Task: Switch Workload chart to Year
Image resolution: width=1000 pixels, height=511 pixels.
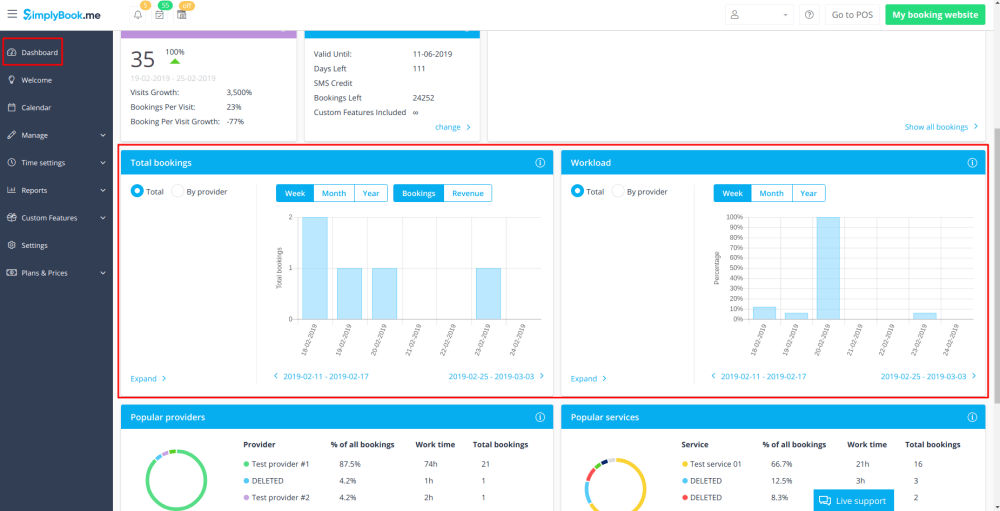Action: coord(809,193)
